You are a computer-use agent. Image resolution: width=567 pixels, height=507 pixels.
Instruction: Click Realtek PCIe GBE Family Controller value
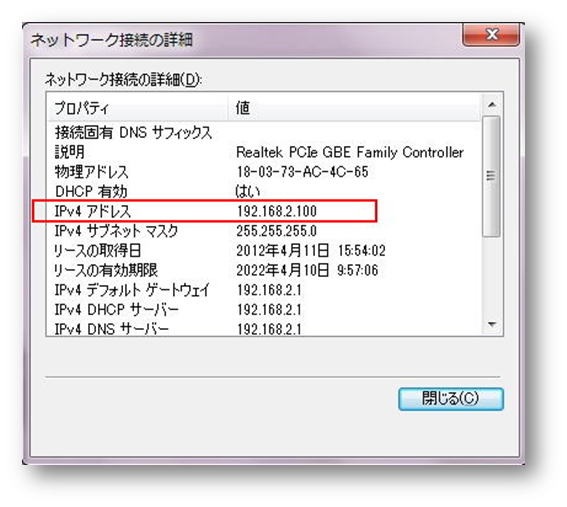pos(350,152)
